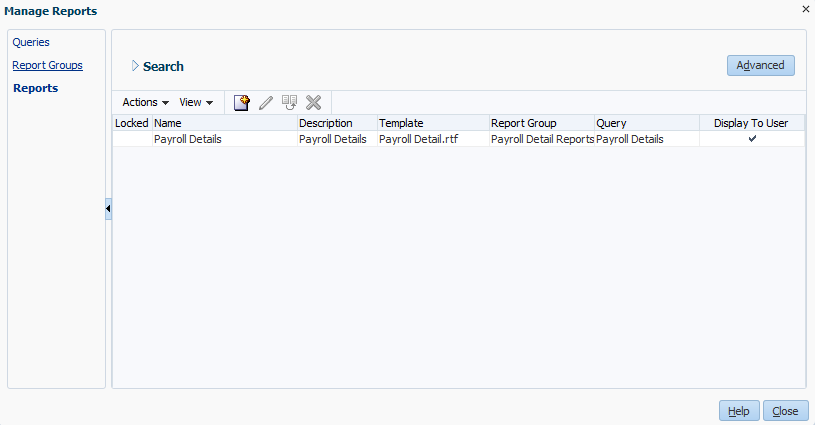Image resolution: width=815 pixels, height=425 pixels.
Task: Click the Close button at bottom
Action: pos(785,411)
